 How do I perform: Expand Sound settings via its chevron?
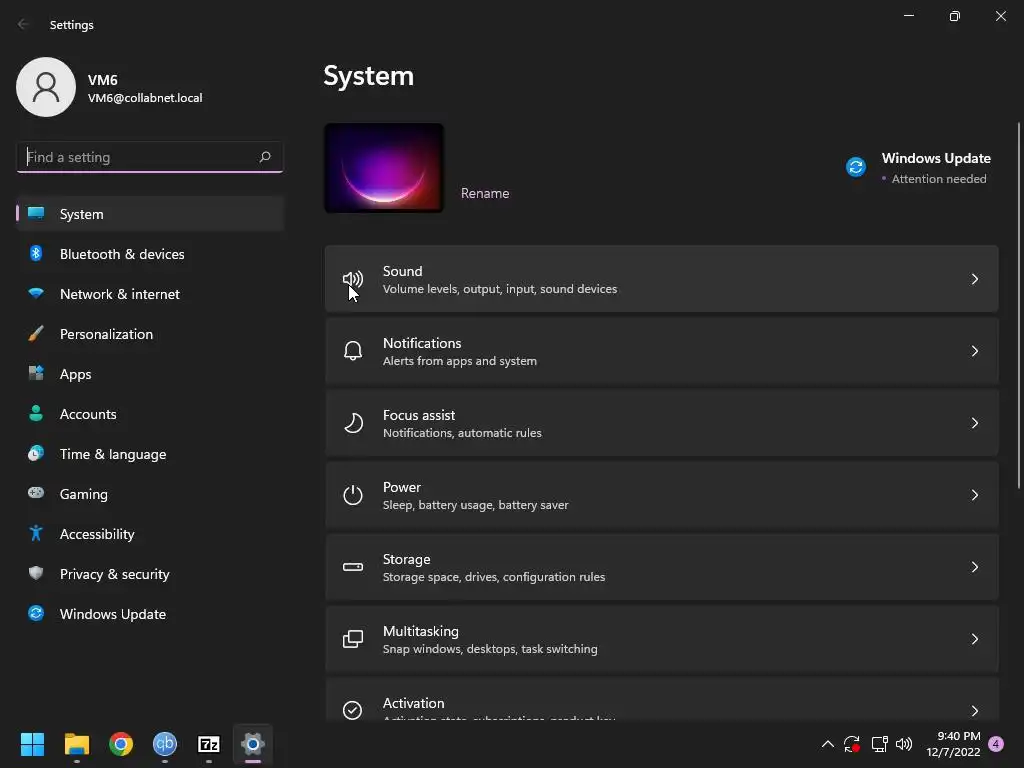(x=974, y=280)
